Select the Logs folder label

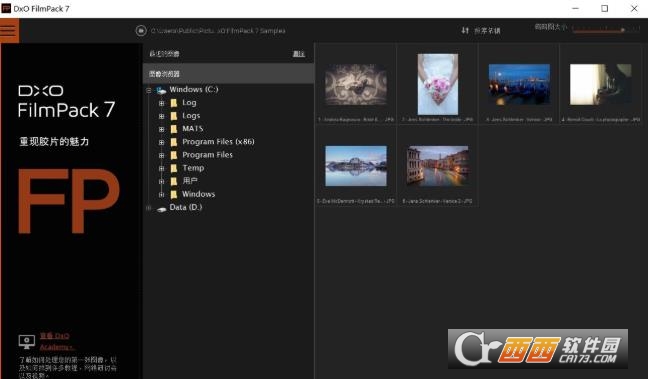191,116
